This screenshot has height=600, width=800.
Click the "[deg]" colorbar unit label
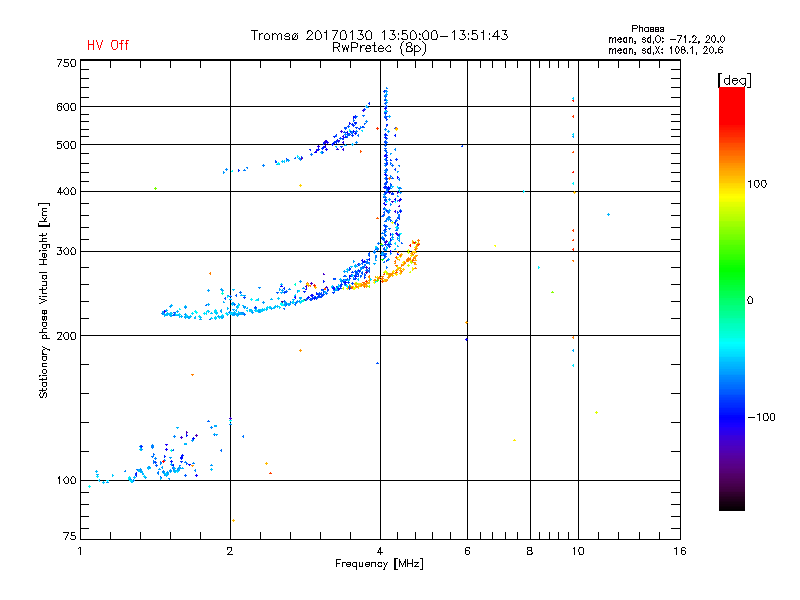coord(735,79)
